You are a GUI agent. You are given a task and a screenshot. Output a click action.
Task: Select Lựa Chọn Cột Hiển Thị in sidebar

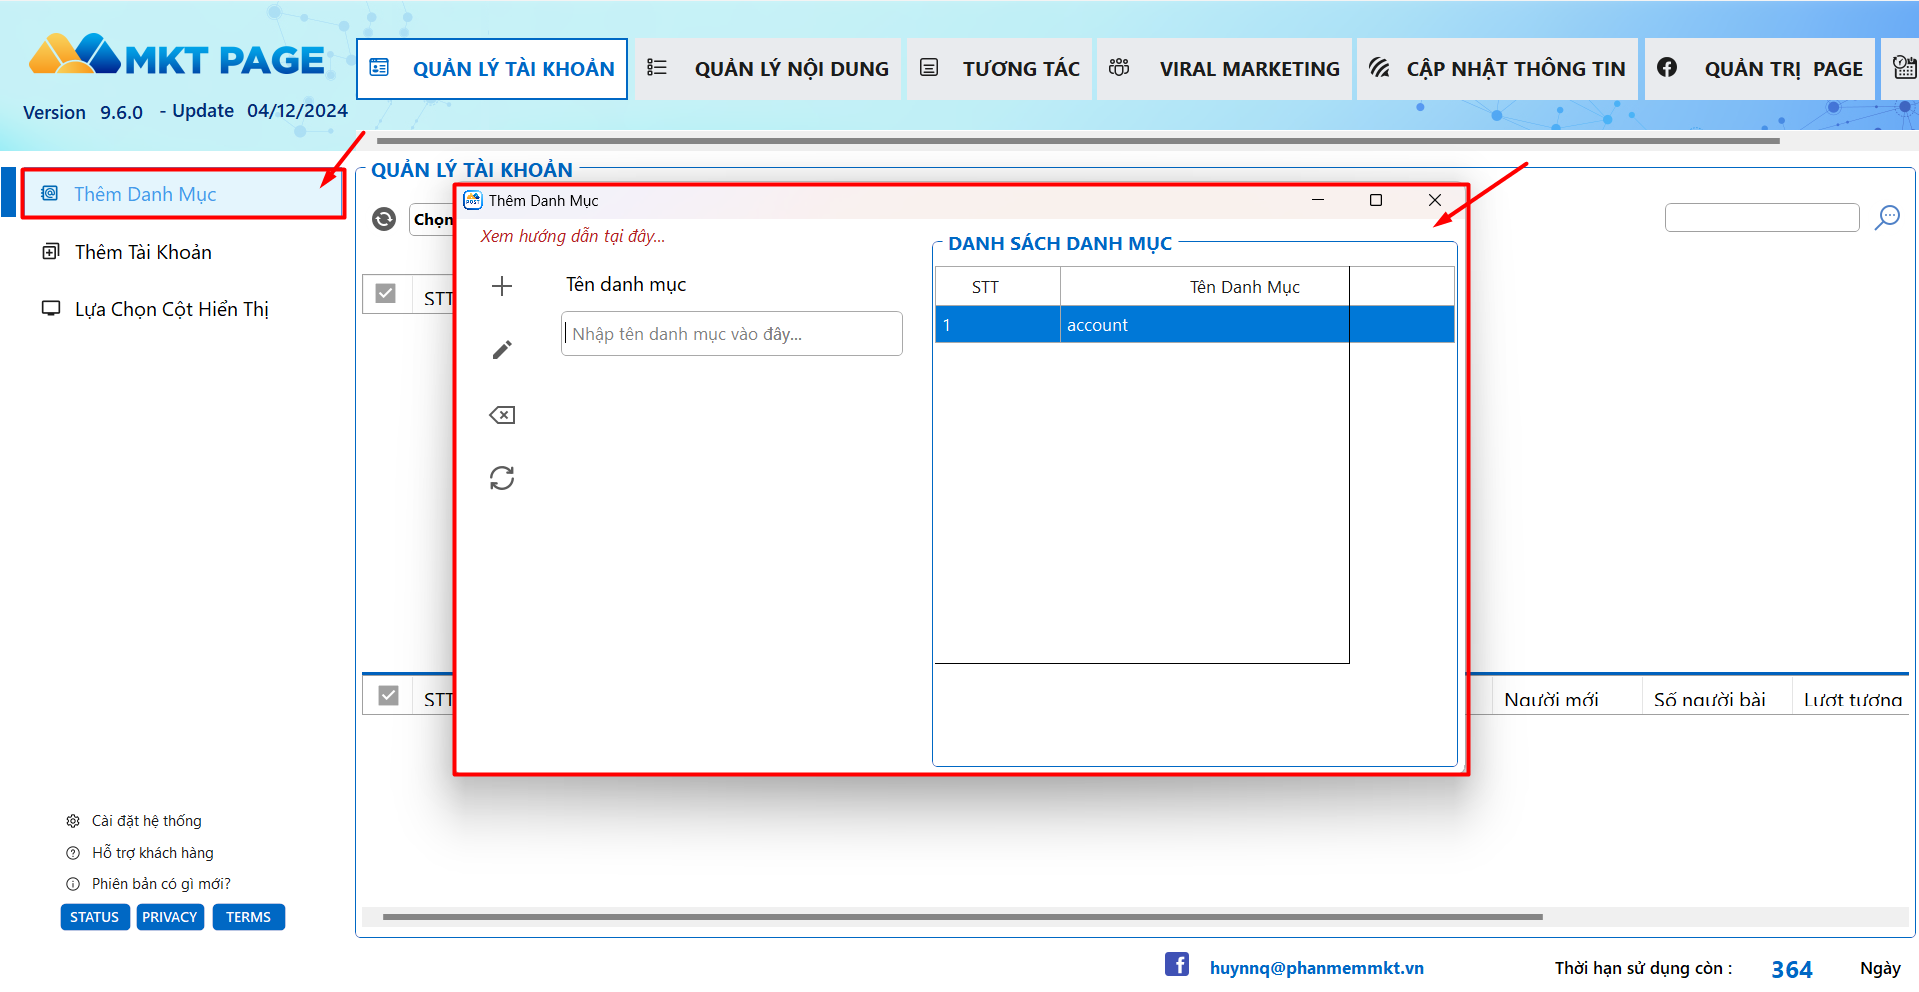coord(172,309)
